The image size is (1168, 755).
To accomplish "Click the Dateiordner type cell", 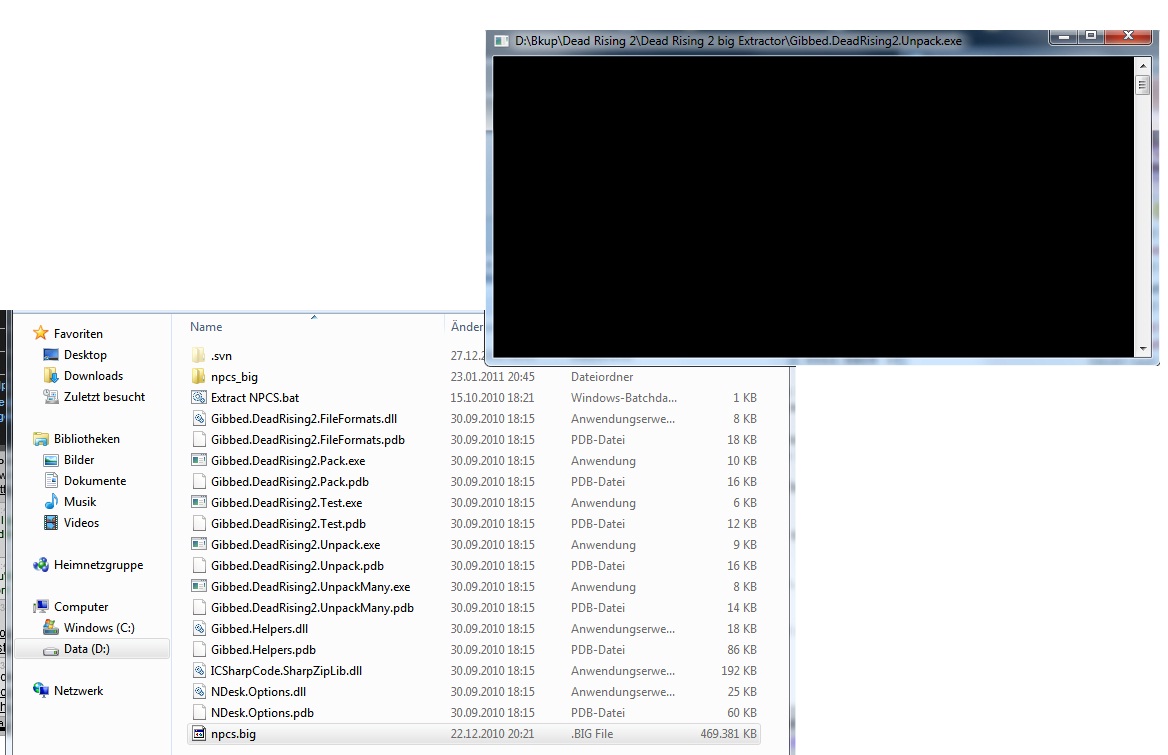I will click(x=602, y=377).
